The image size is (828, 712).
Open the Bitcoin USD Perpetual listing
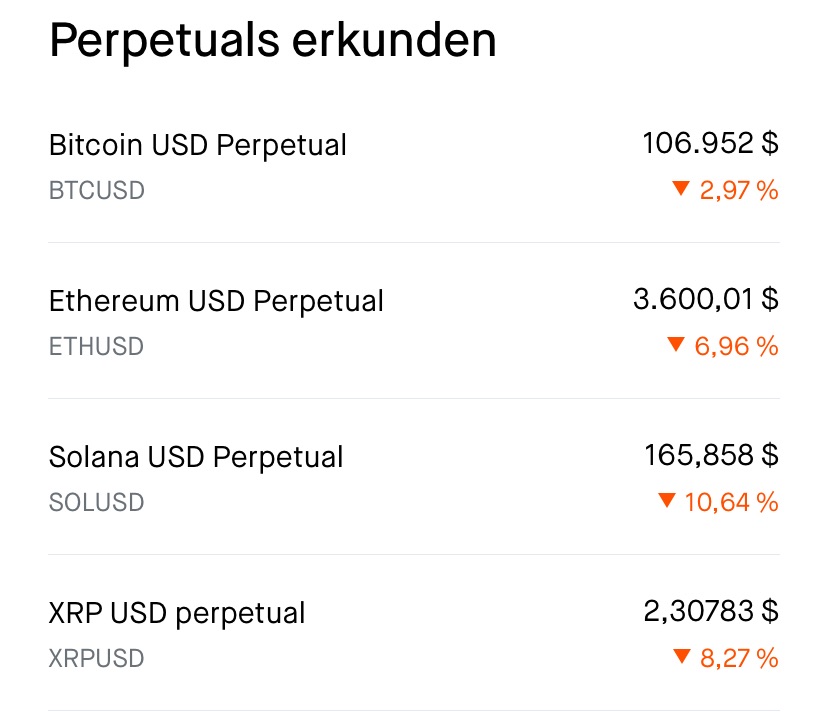point(197,145)
